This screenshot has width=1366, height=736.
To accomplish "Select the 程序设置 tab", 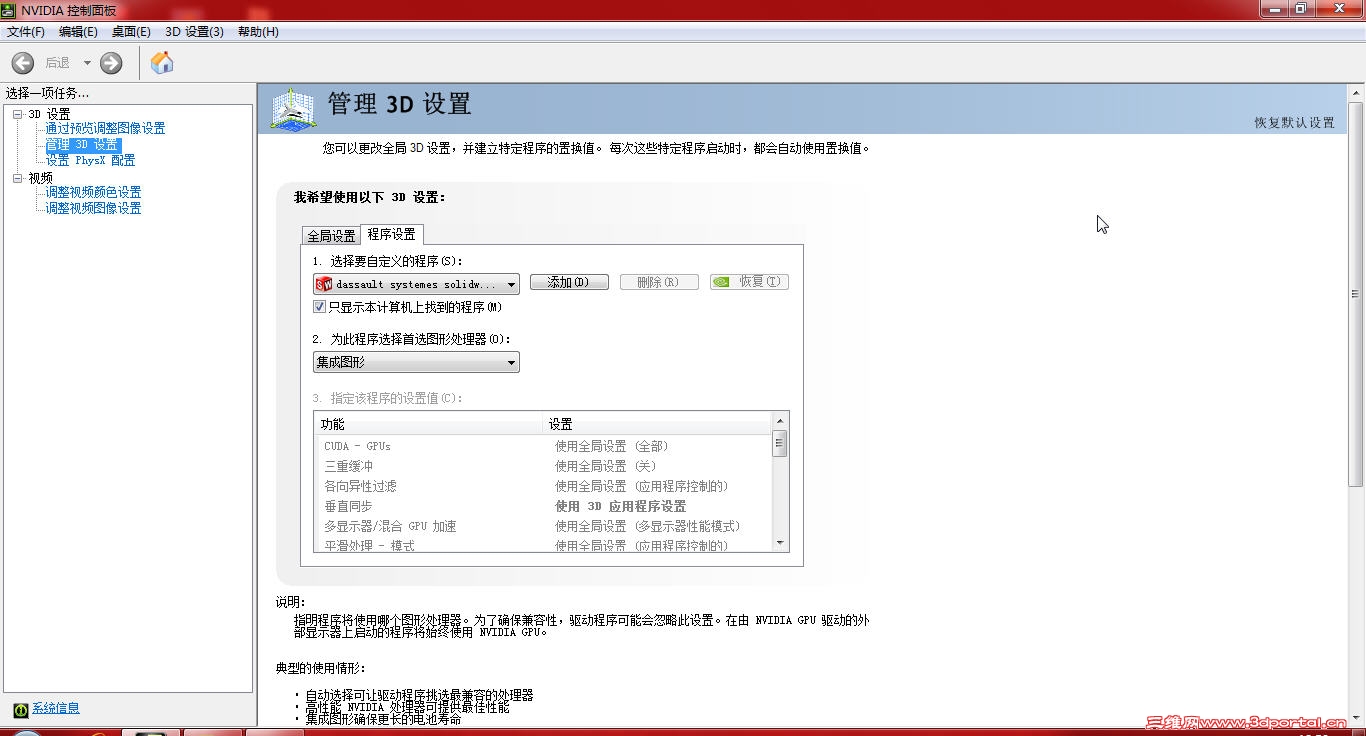I will 391,234.
